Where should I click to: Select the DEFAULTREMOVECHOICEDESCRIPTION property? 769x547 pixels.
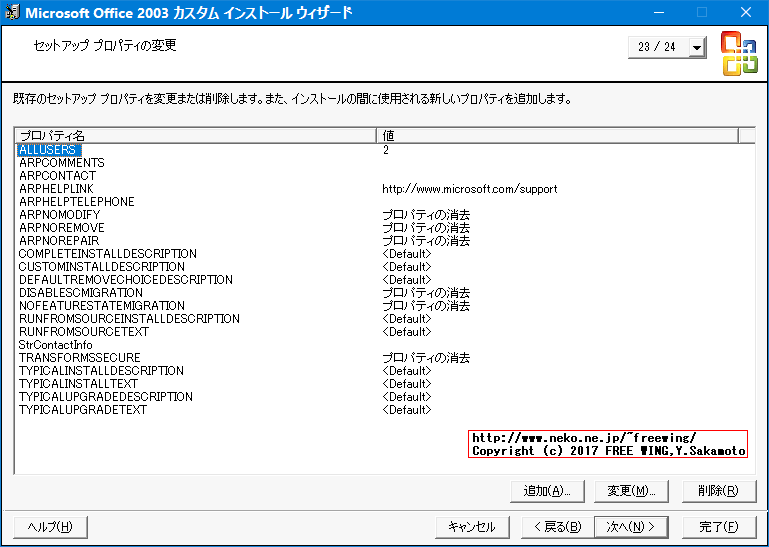(x=126, y=280)
